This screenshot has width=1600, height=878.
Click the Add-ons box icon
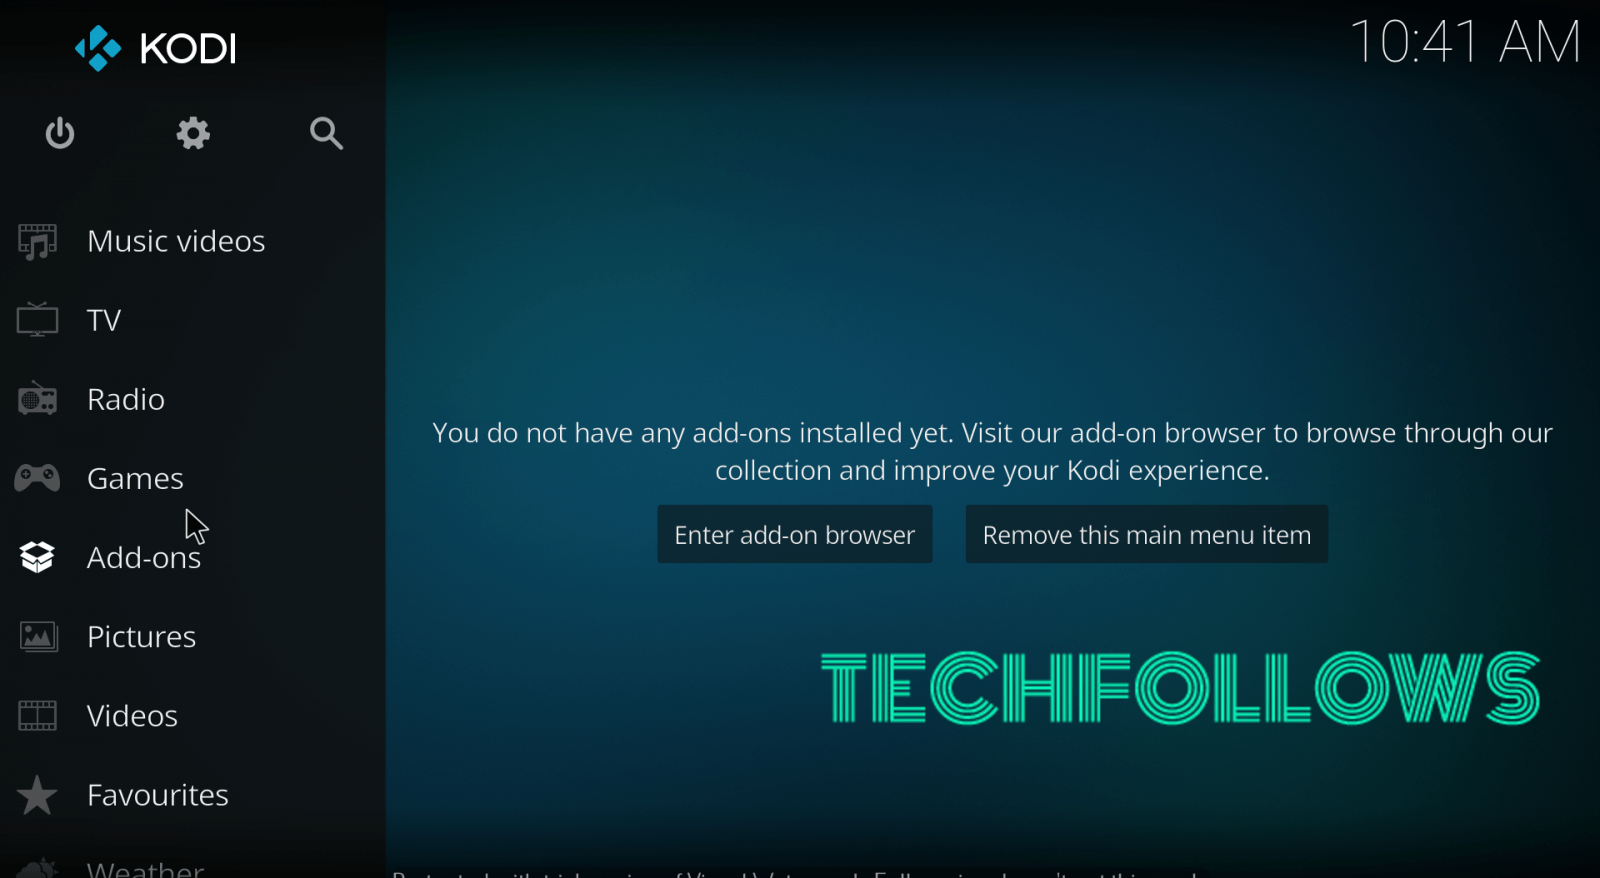click(x=37, y=557)
